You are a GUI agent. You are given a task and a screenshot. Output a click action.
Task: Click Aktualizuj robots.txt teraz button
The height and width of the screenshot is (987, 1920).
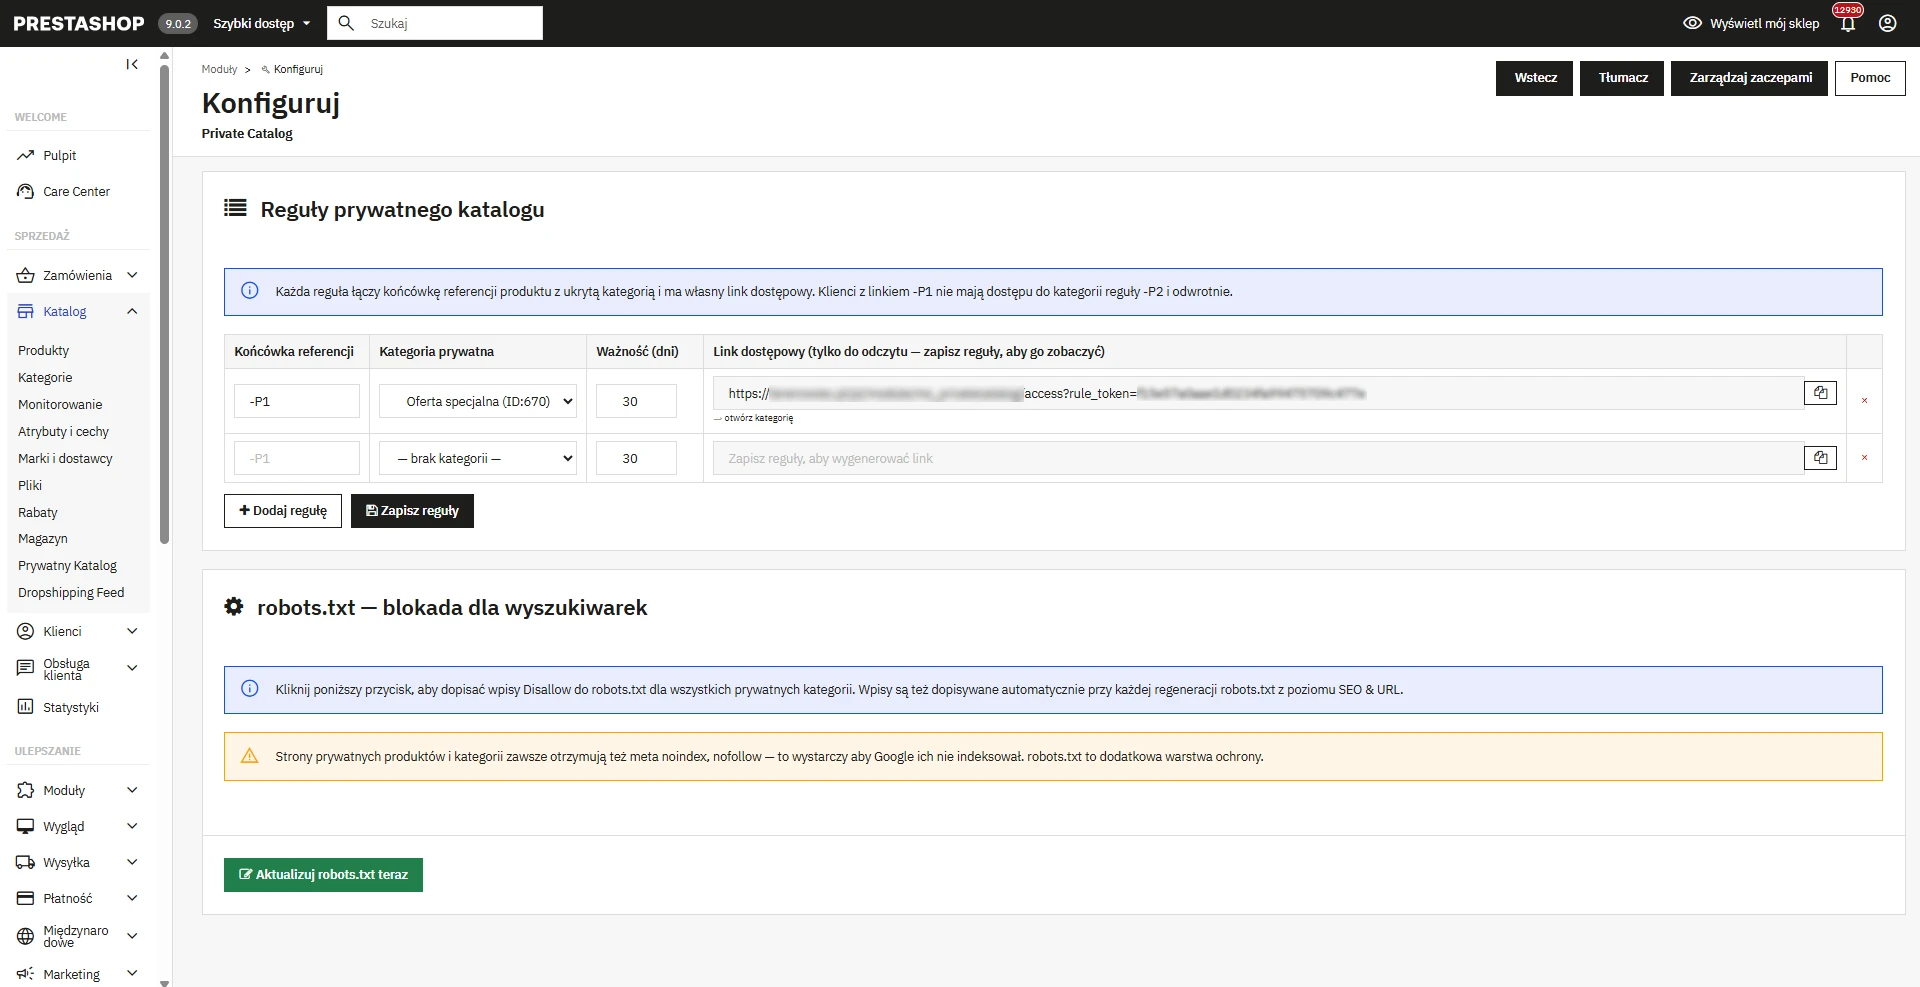[323, 875]
